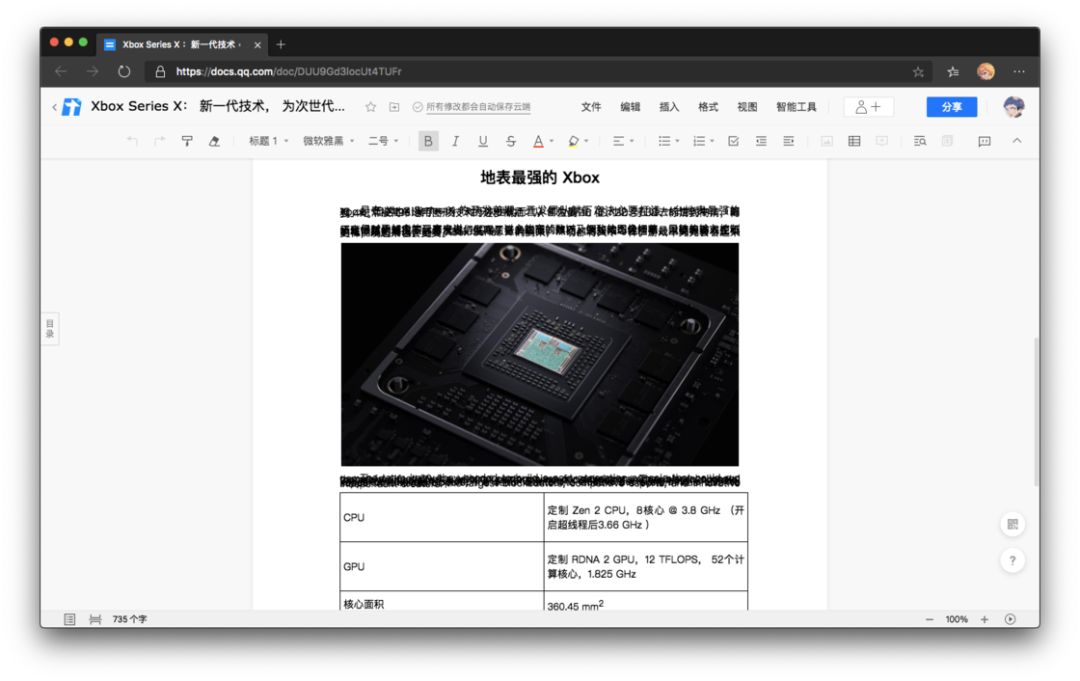
Task: Star the document as favorite
Action: [x=371, y=107]
